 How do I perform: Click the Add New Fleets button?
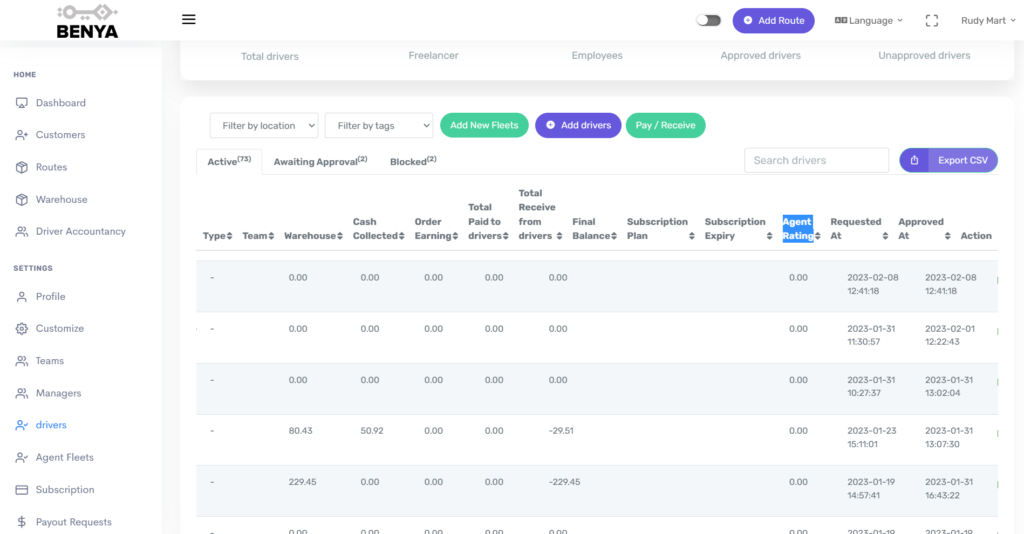[x=484, y=125]
